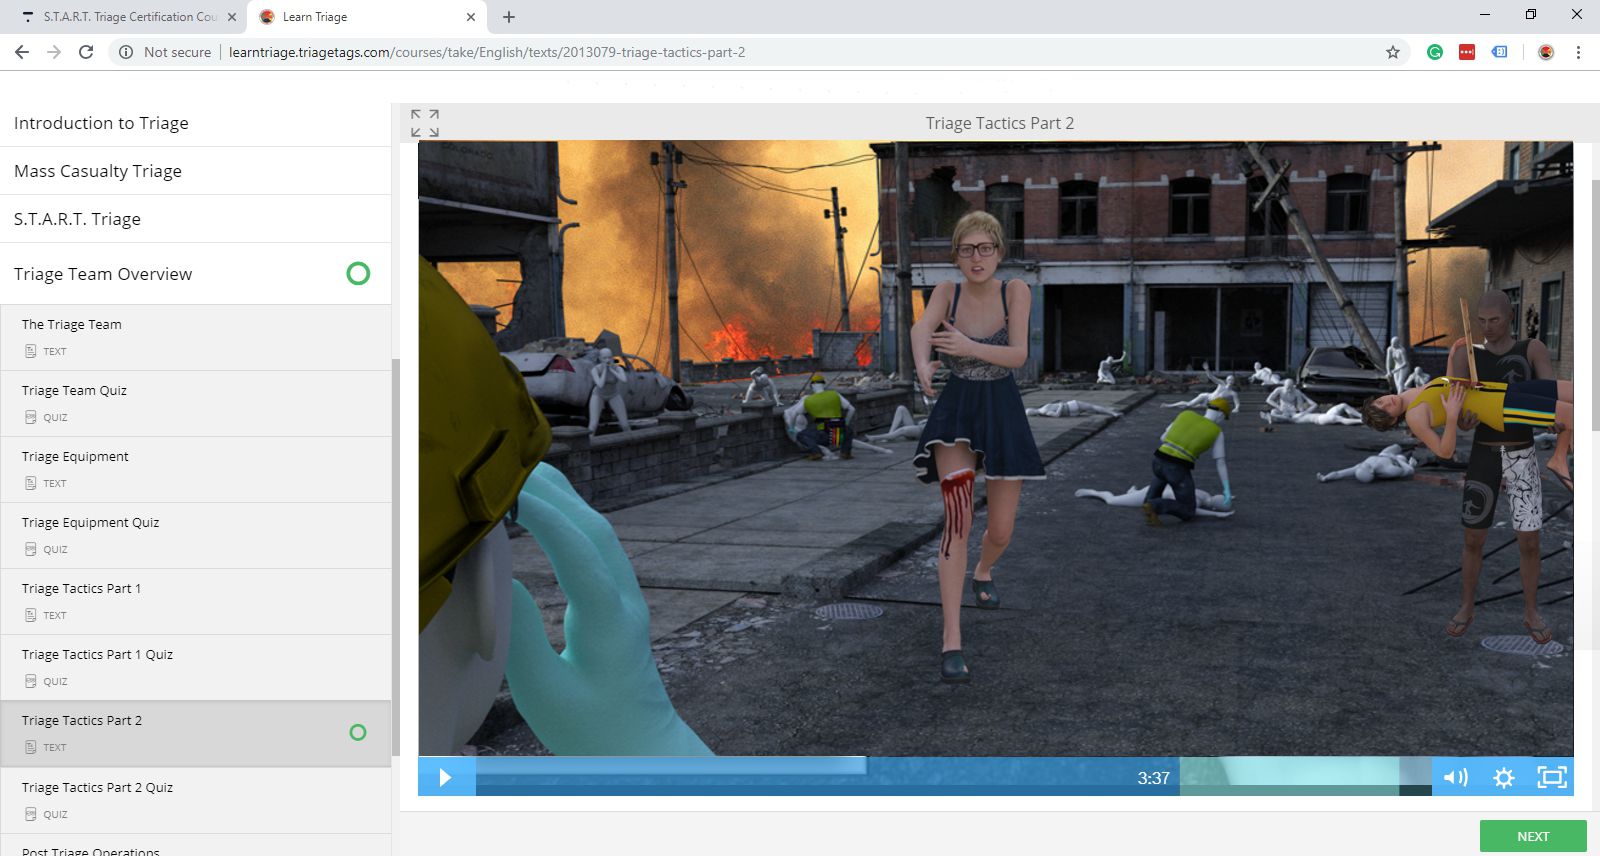Go forward in browser history
Viewport: 1600px width, 856px height.
pyautogui.click(x=54, y=52)
